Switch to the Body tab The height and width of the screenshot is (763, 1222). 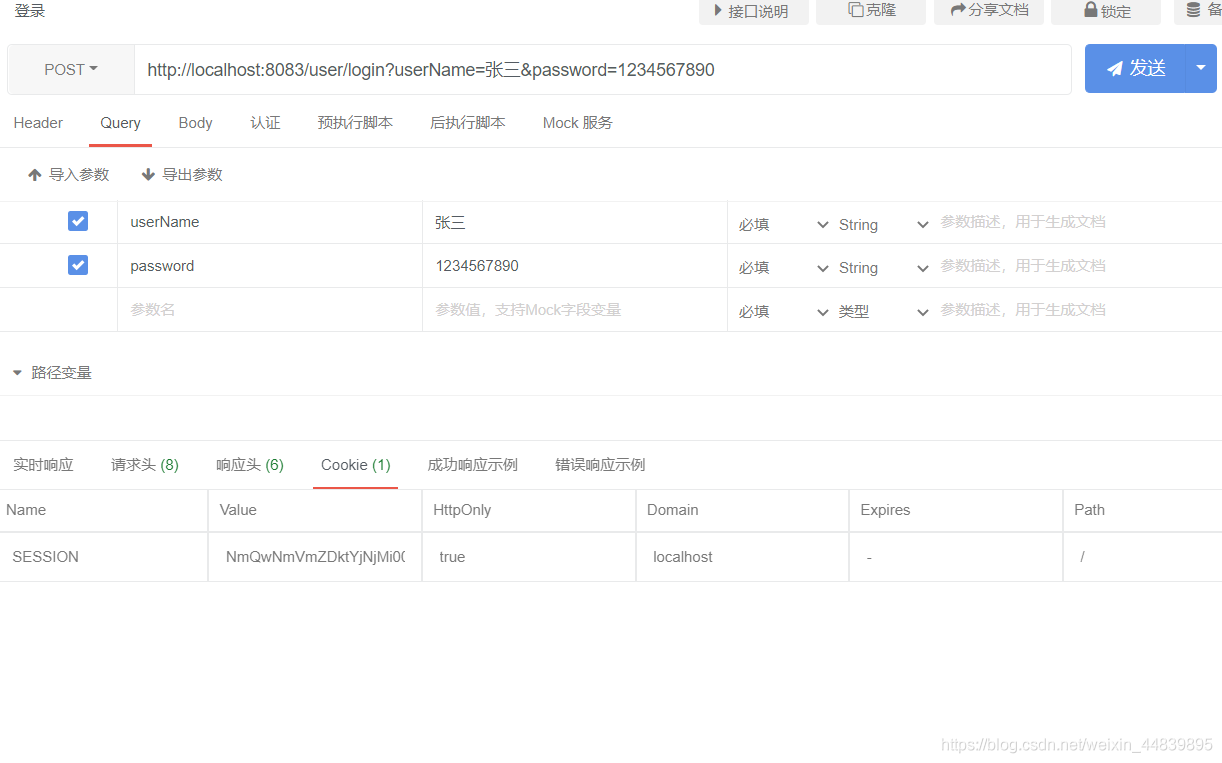(196, 123)
